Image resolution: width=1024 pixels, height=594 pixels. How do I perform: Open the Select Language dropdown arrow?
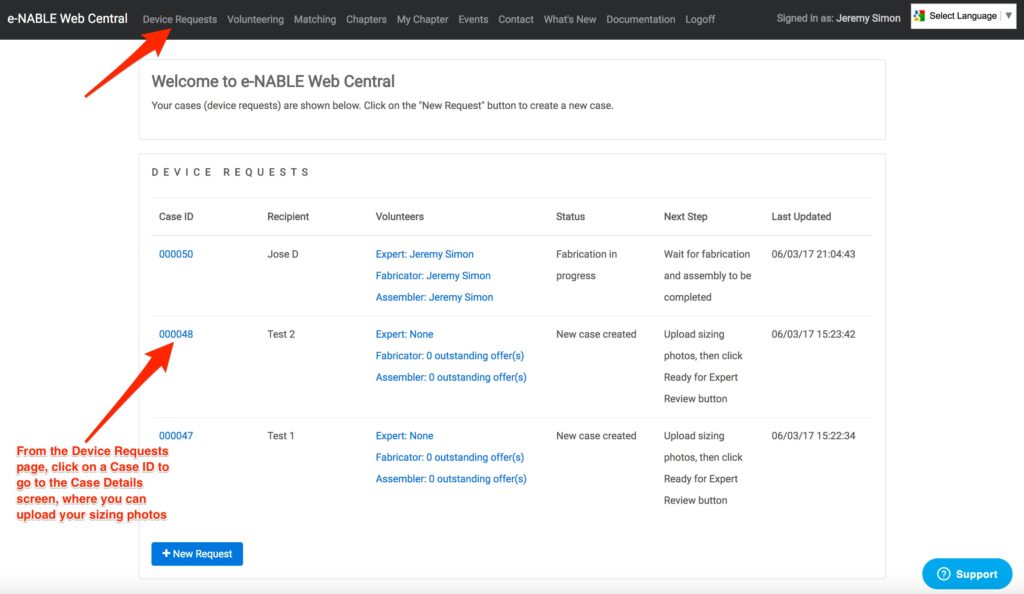pos(1008,16)
